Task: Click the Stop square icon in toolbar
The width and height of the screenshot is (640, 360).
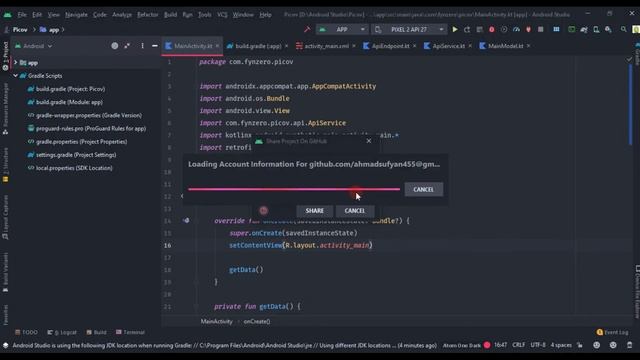Action: point(540,29)
